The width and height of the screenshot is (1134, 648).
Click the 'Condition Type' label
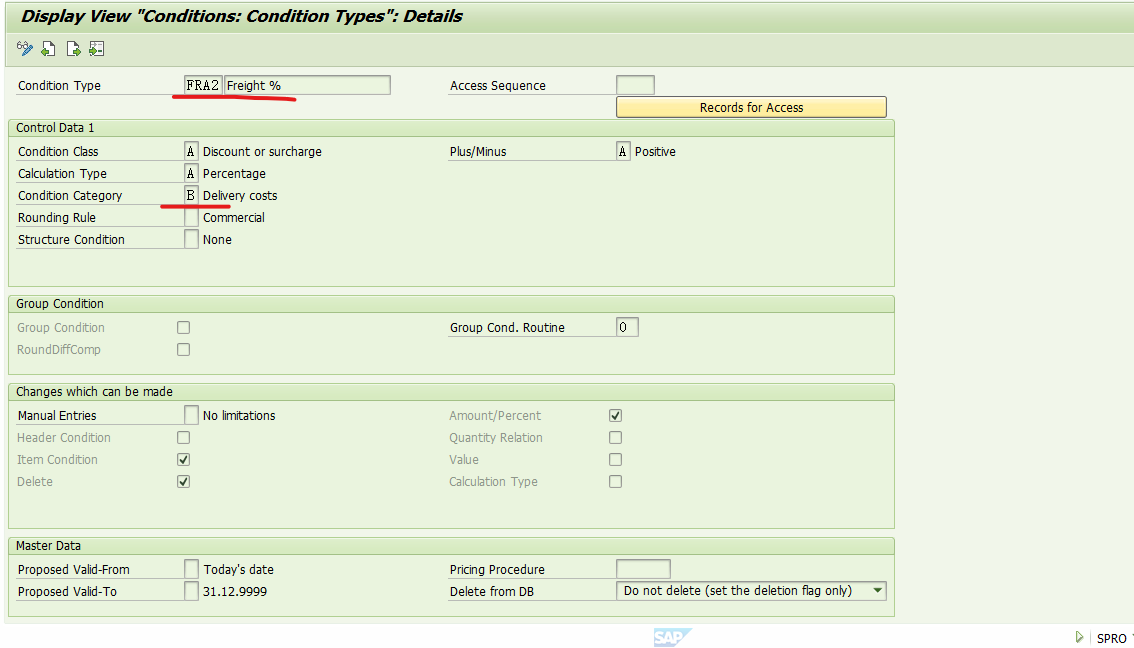click(x=59, y=85)
